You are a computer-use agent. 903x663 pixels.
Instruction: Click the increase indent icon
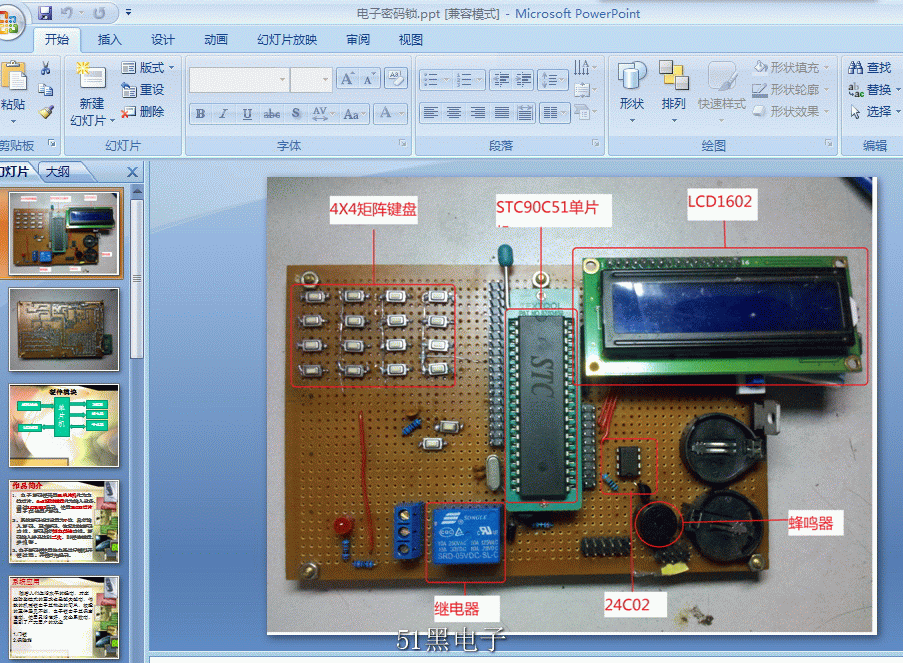(523, 79)
